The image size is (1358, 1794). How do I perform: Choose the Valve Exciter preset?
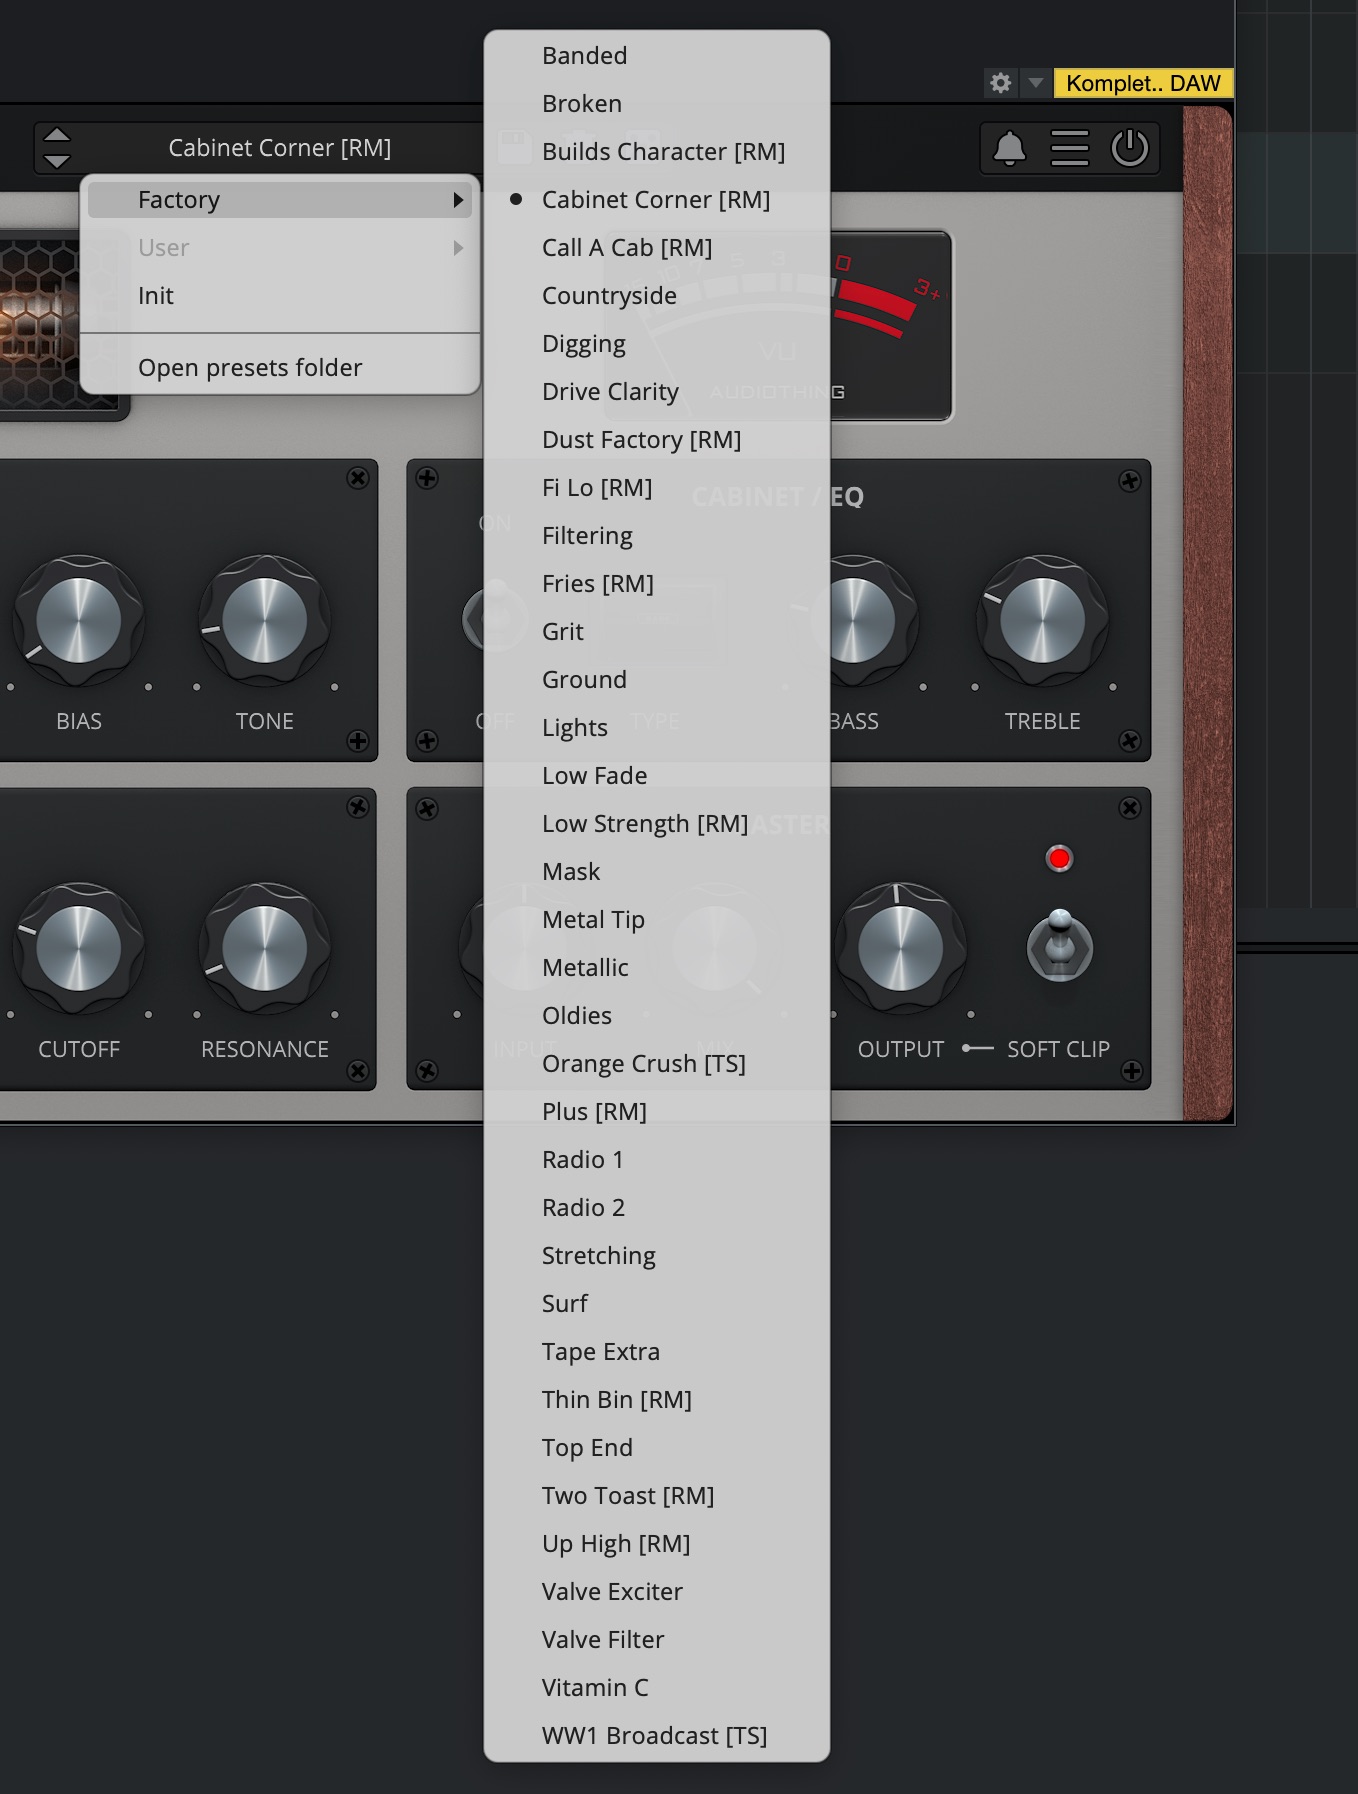tap(612, 1592)
